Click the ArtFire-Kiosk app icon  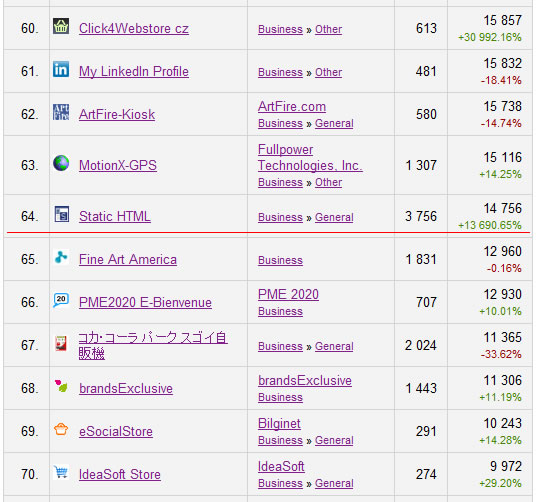(x=61, y=112)
